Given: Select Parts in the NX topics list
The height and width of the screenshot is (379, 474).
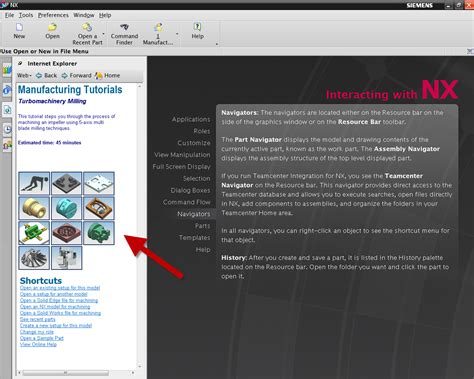Looking at the screenshot, I should [202, 226].
